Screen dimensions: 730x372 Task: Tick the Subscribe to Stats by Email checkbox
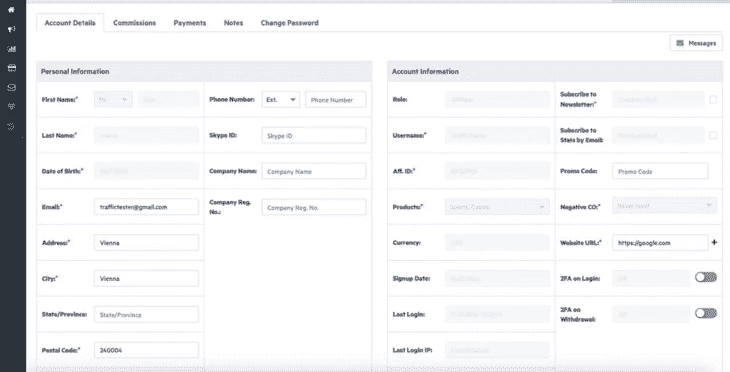[x=713, y=135]
